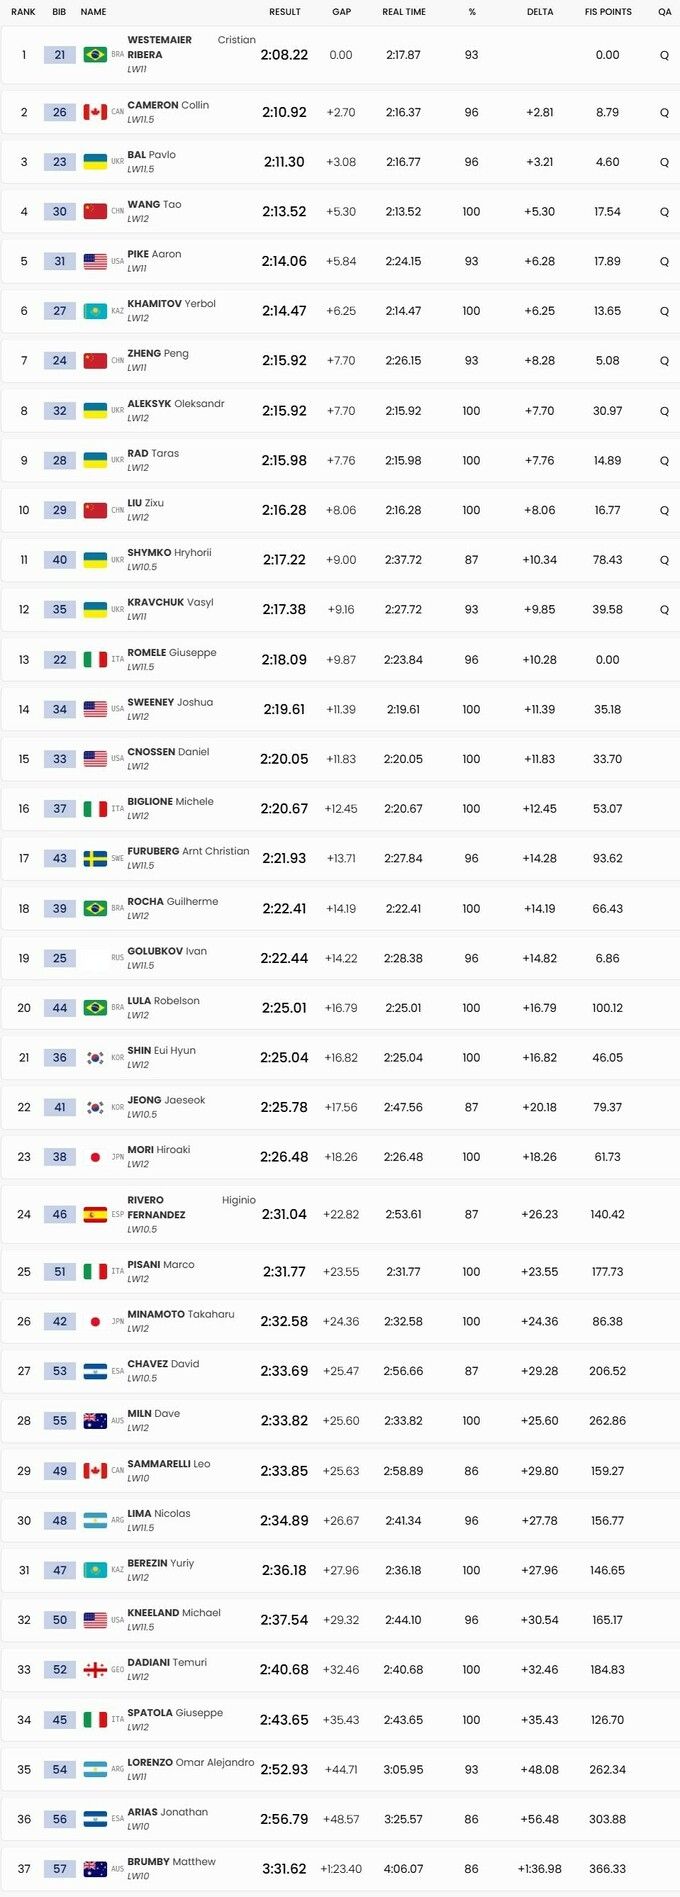Viewport: 680px width, 1897px height.
Task: Click the Sweden flag beside FURUBERG Arnt Christian
Action: (95, 858)
